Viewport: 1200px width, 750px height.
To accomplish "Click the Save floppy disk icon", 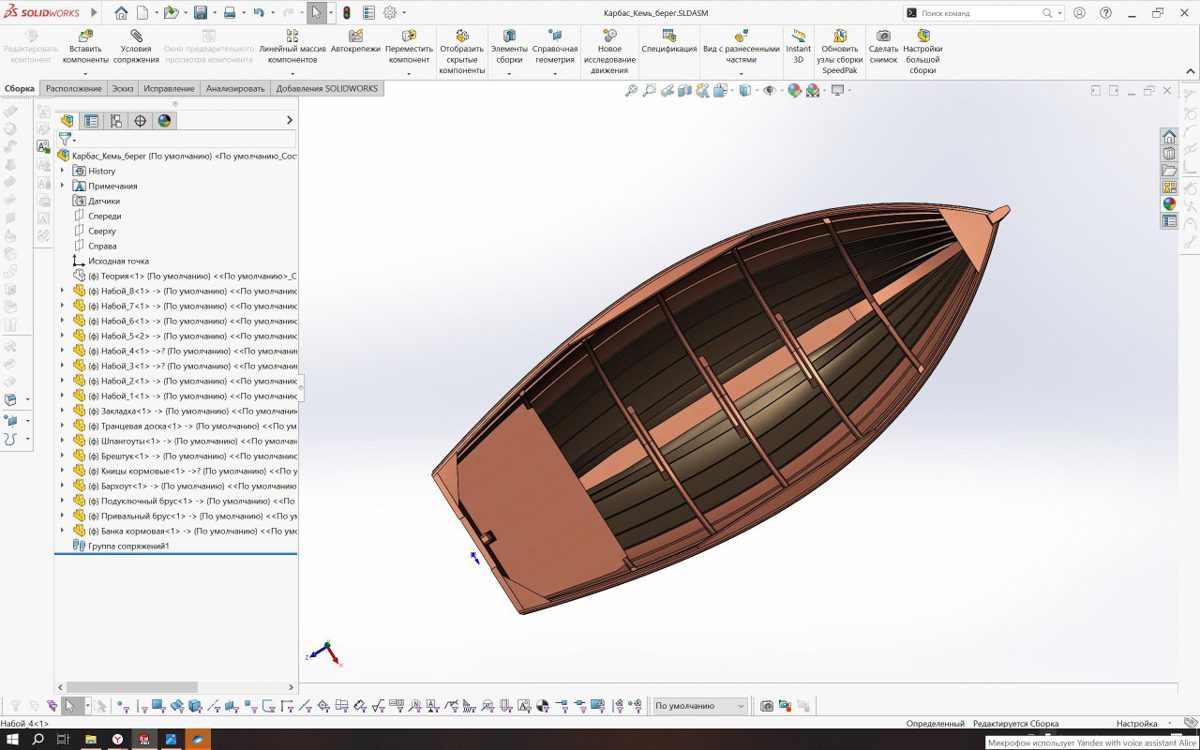I will pyautogui.click(x=200, y=13).
